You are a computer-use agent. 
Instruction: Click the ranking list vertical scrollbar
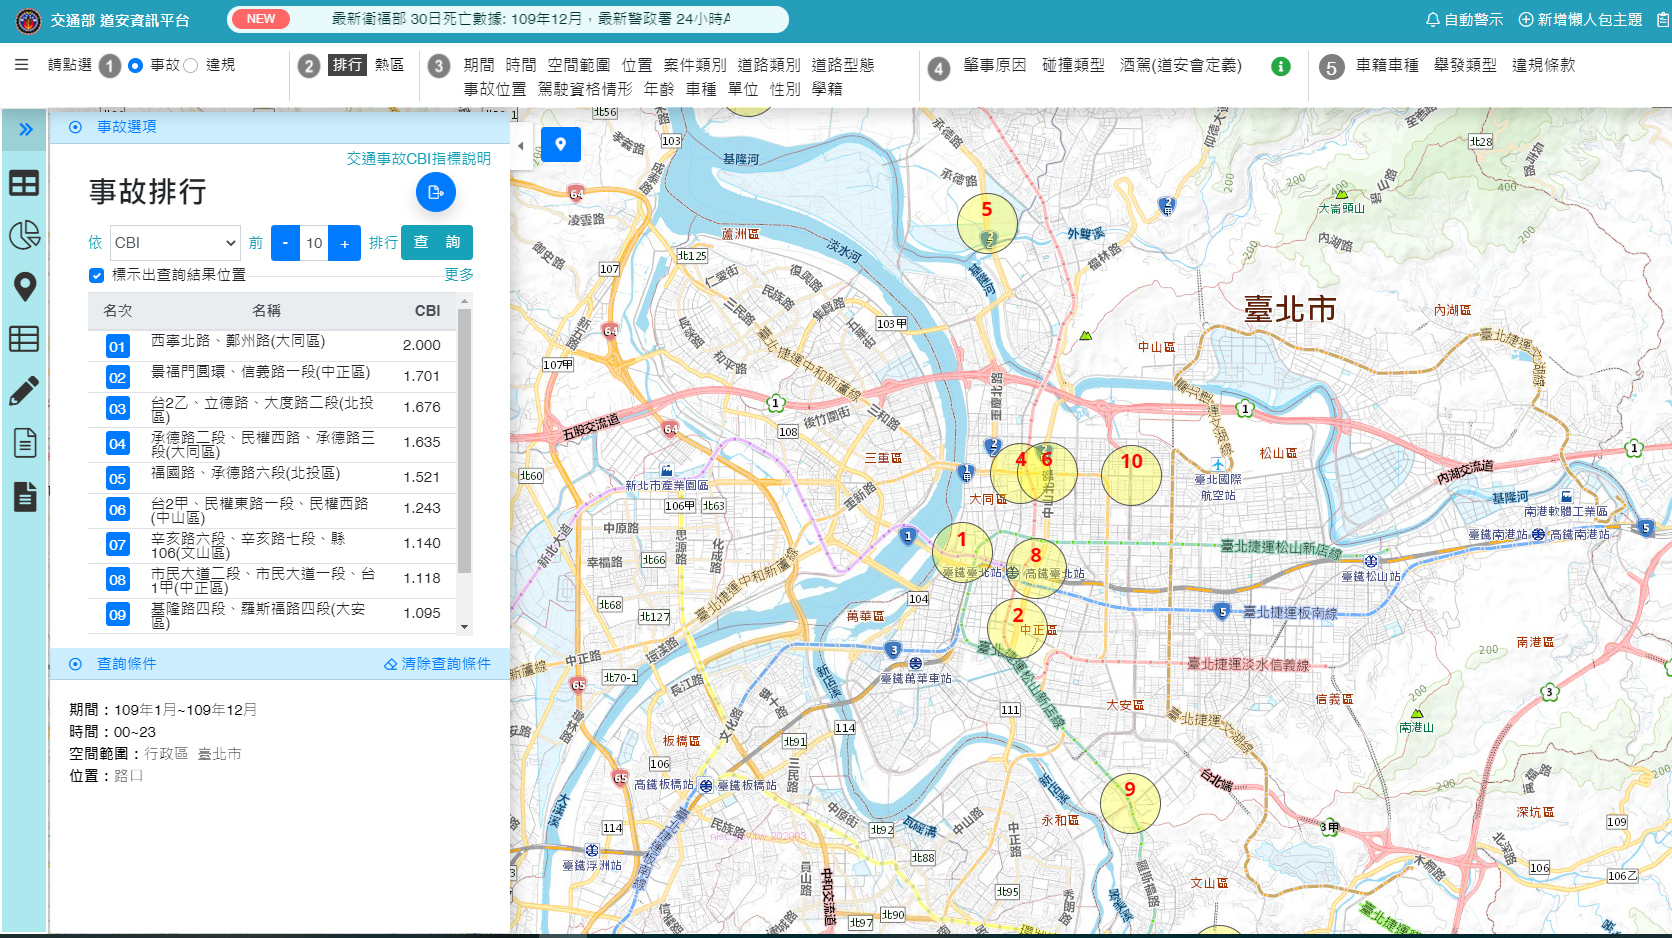pyautogui.click(x=464, y=440)
